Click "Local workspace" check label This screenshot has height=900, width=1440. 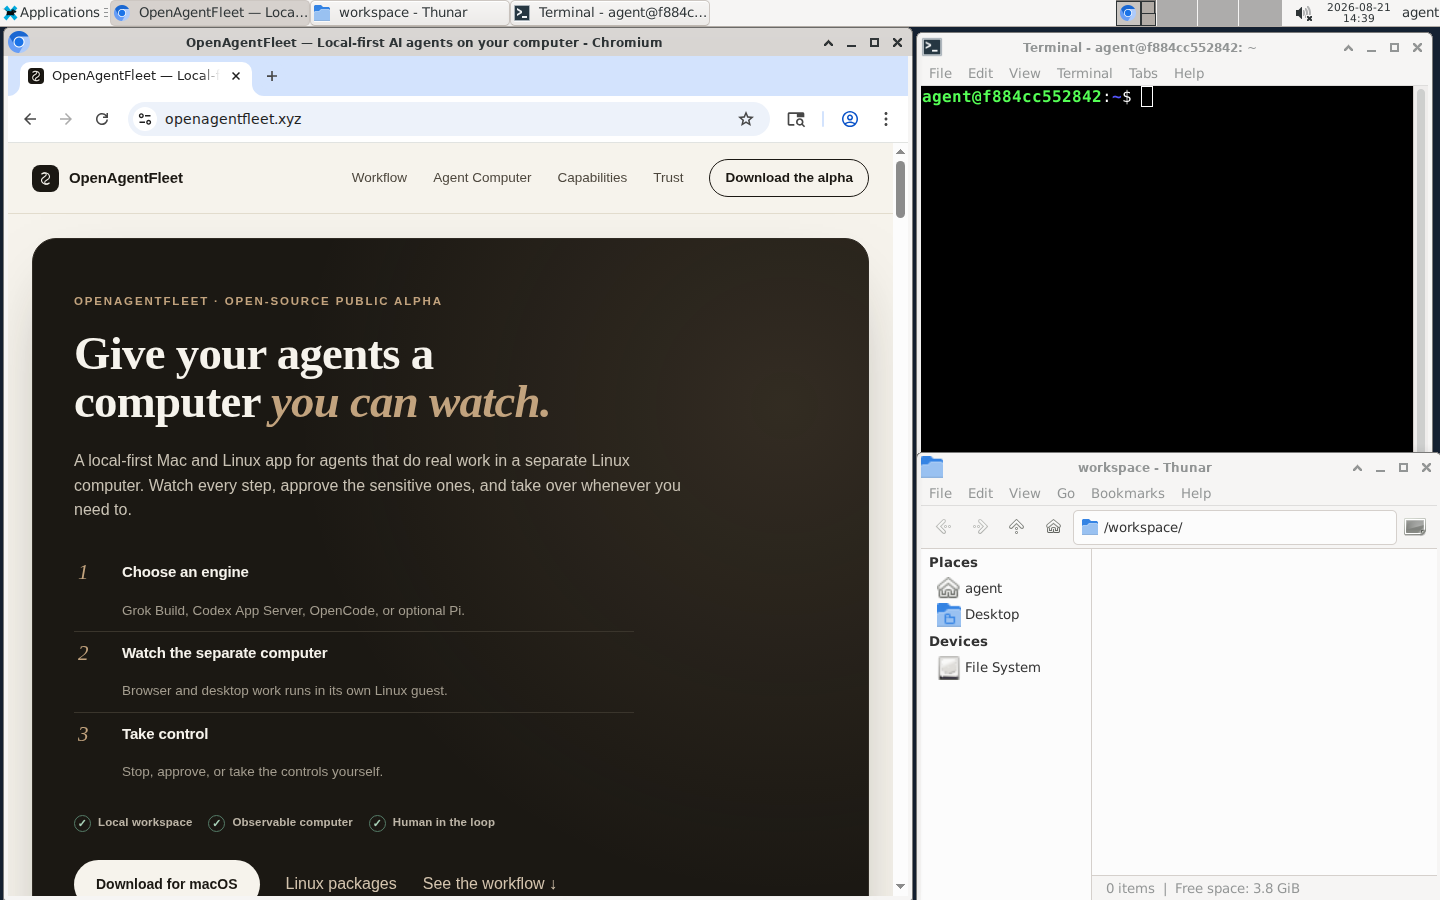[x=144, y=822]
